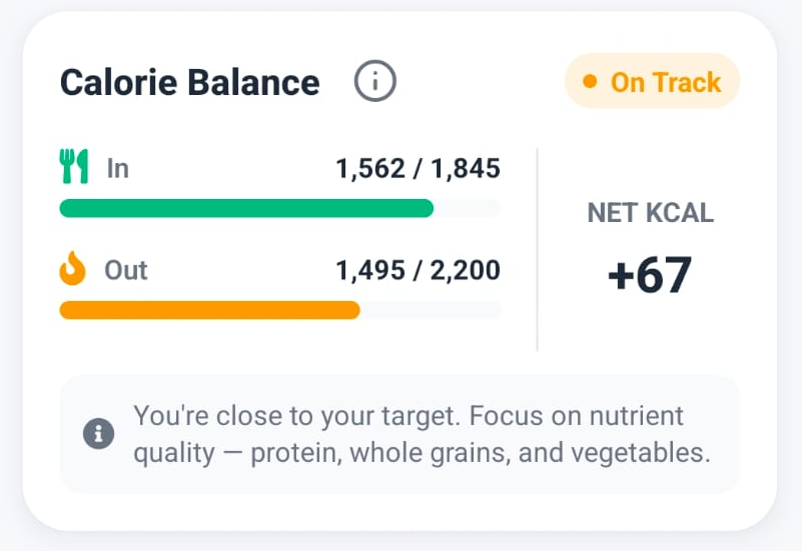
Task: Click the flame icon beside Out
Action: [73, 269]
